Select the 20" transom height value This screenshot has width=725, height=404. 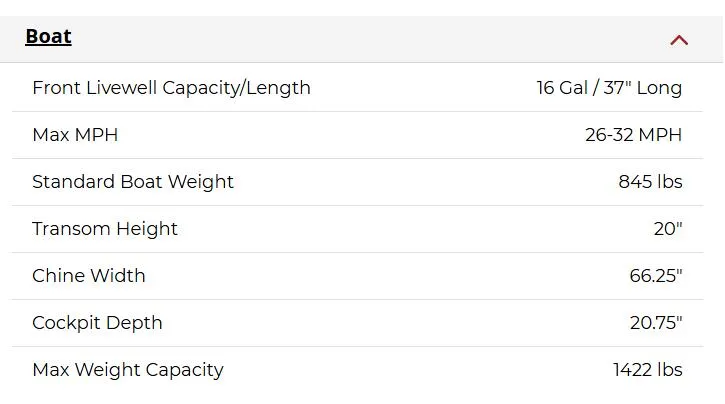668,229
